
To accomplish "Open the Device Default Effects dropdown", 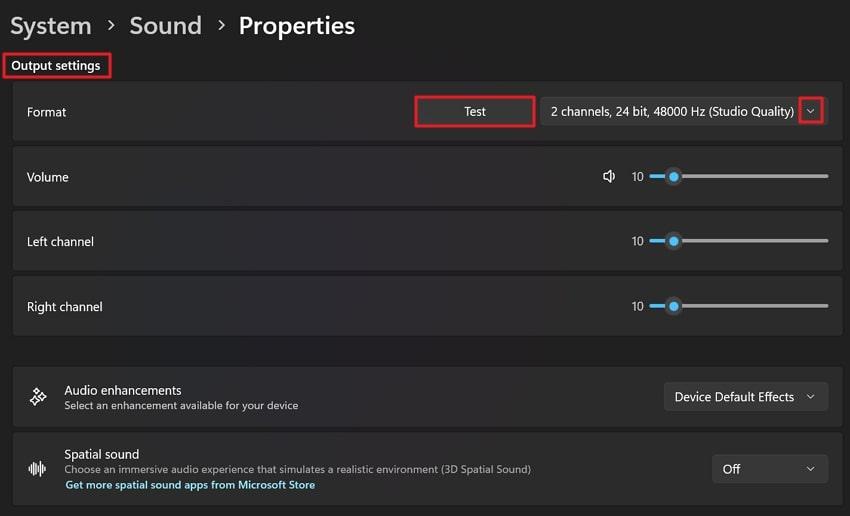I will pos(746,397).
